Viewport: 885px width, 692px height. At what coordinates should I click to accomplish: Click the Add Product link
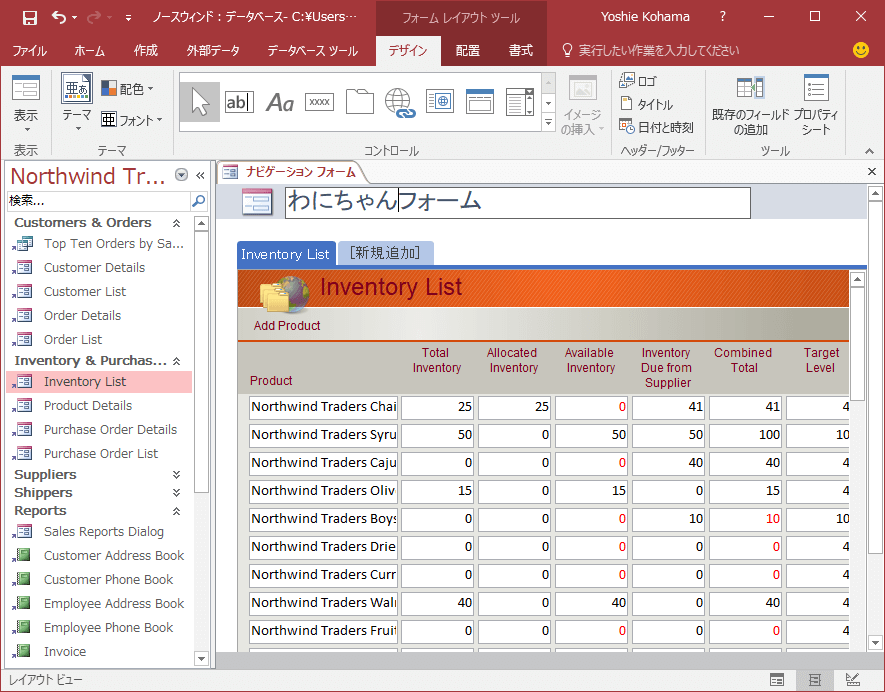[287, 326]
